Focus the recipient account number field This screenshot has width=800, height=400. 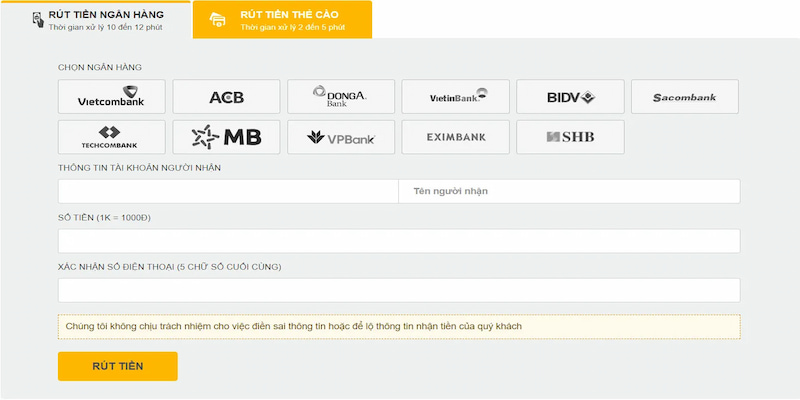pyautogui.click(x=228, y=191)
